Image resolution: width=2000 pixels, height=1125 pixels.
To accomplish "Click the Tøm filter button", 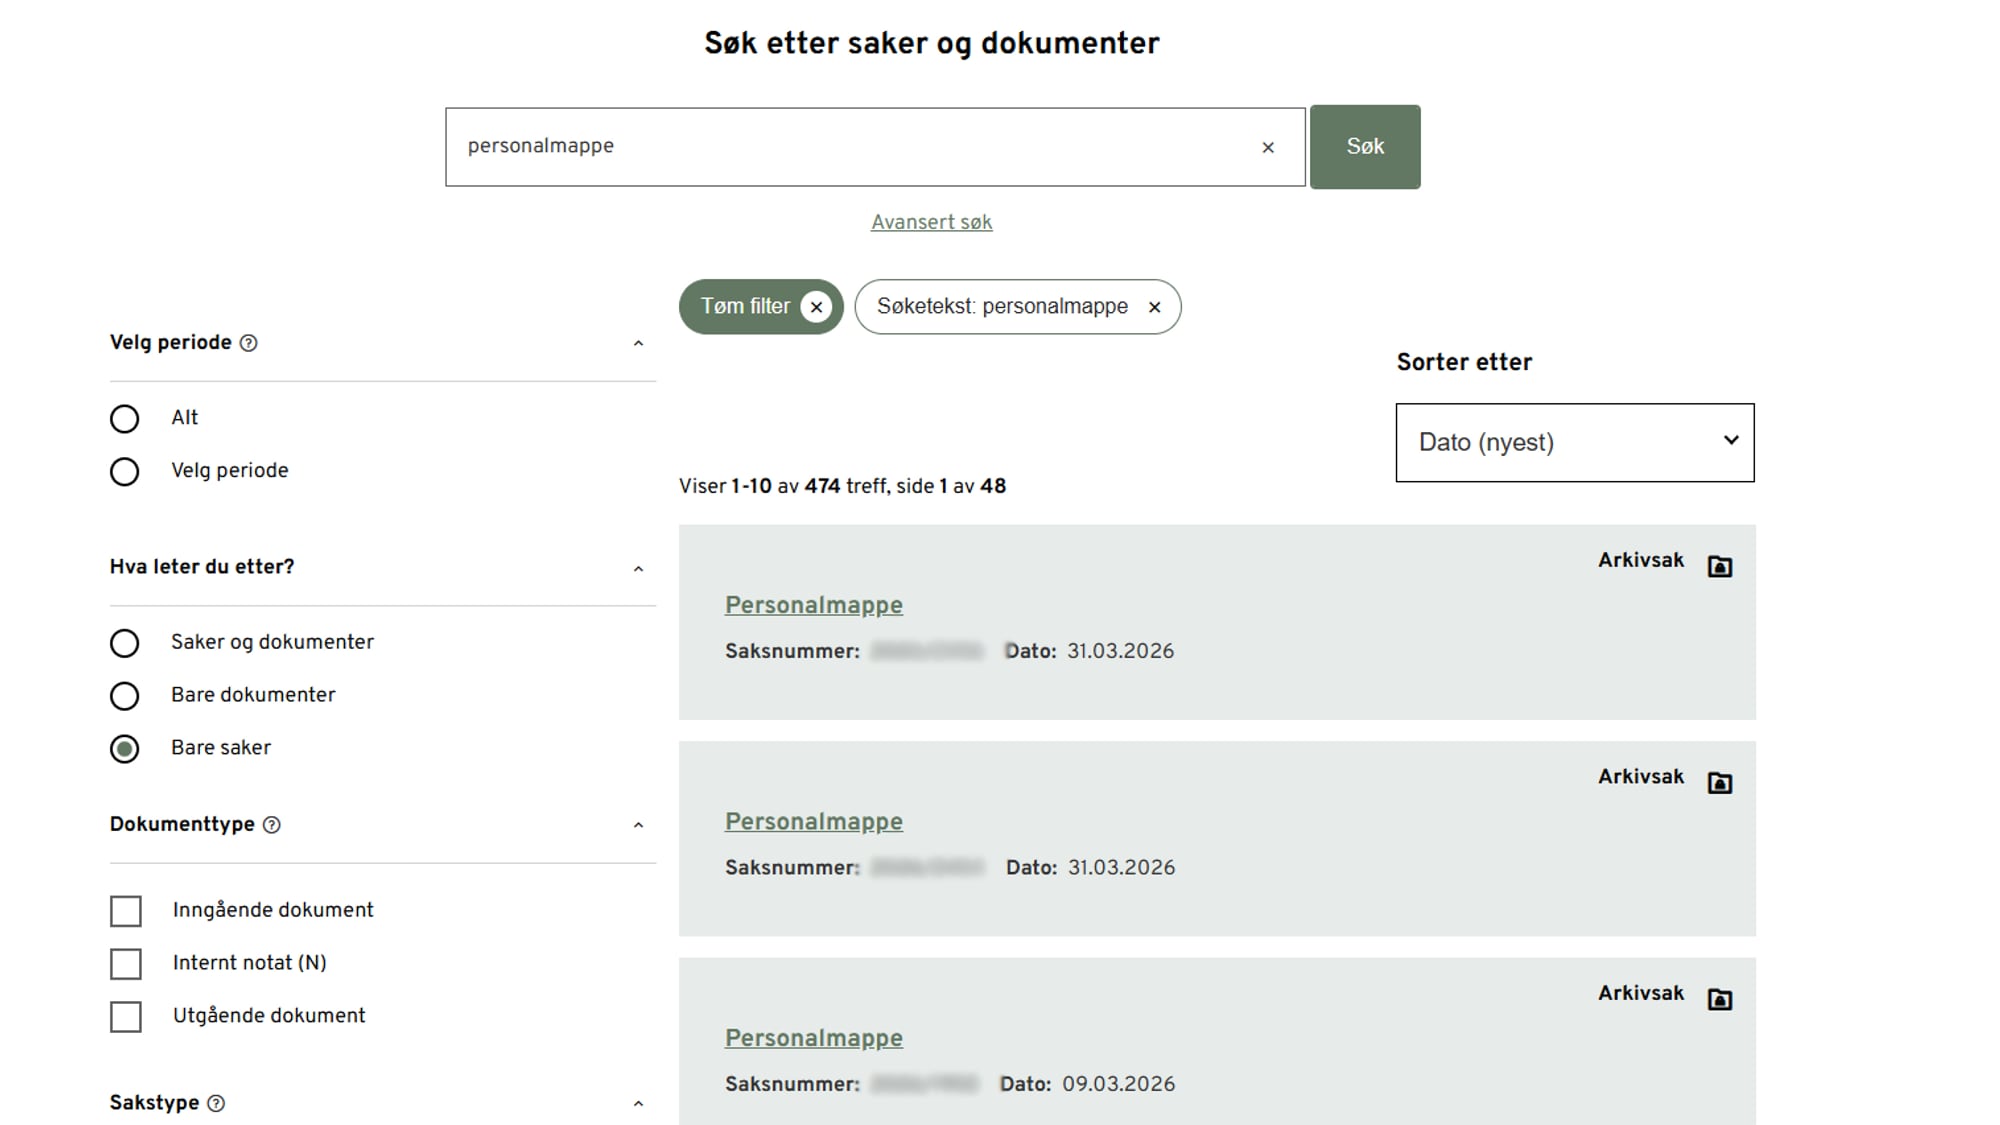I will pyautogui.click(x=761, y=307).
